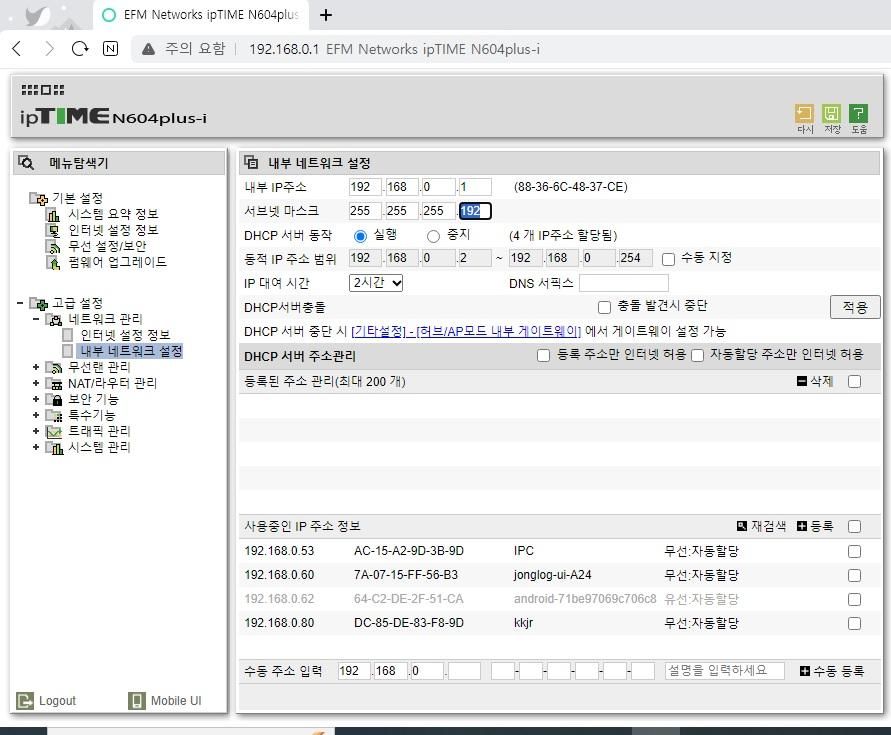Image resolution: width=891 pixels, height=735 pixels.
Task: Click the help (도움) question mark icon
Action: pos(858,114)
